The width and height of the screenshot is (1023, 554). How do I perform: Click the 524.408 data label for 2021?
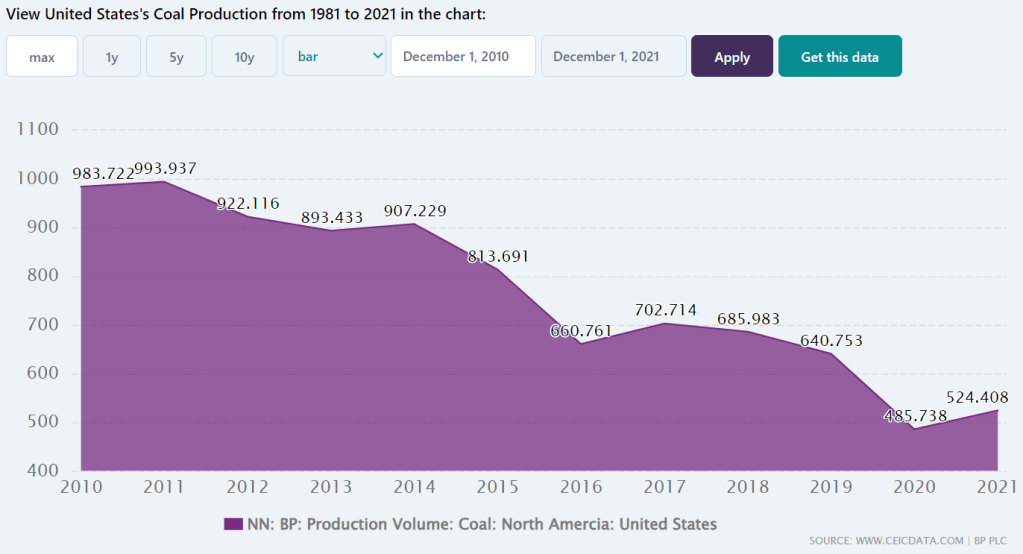click(x=976, y=397)
